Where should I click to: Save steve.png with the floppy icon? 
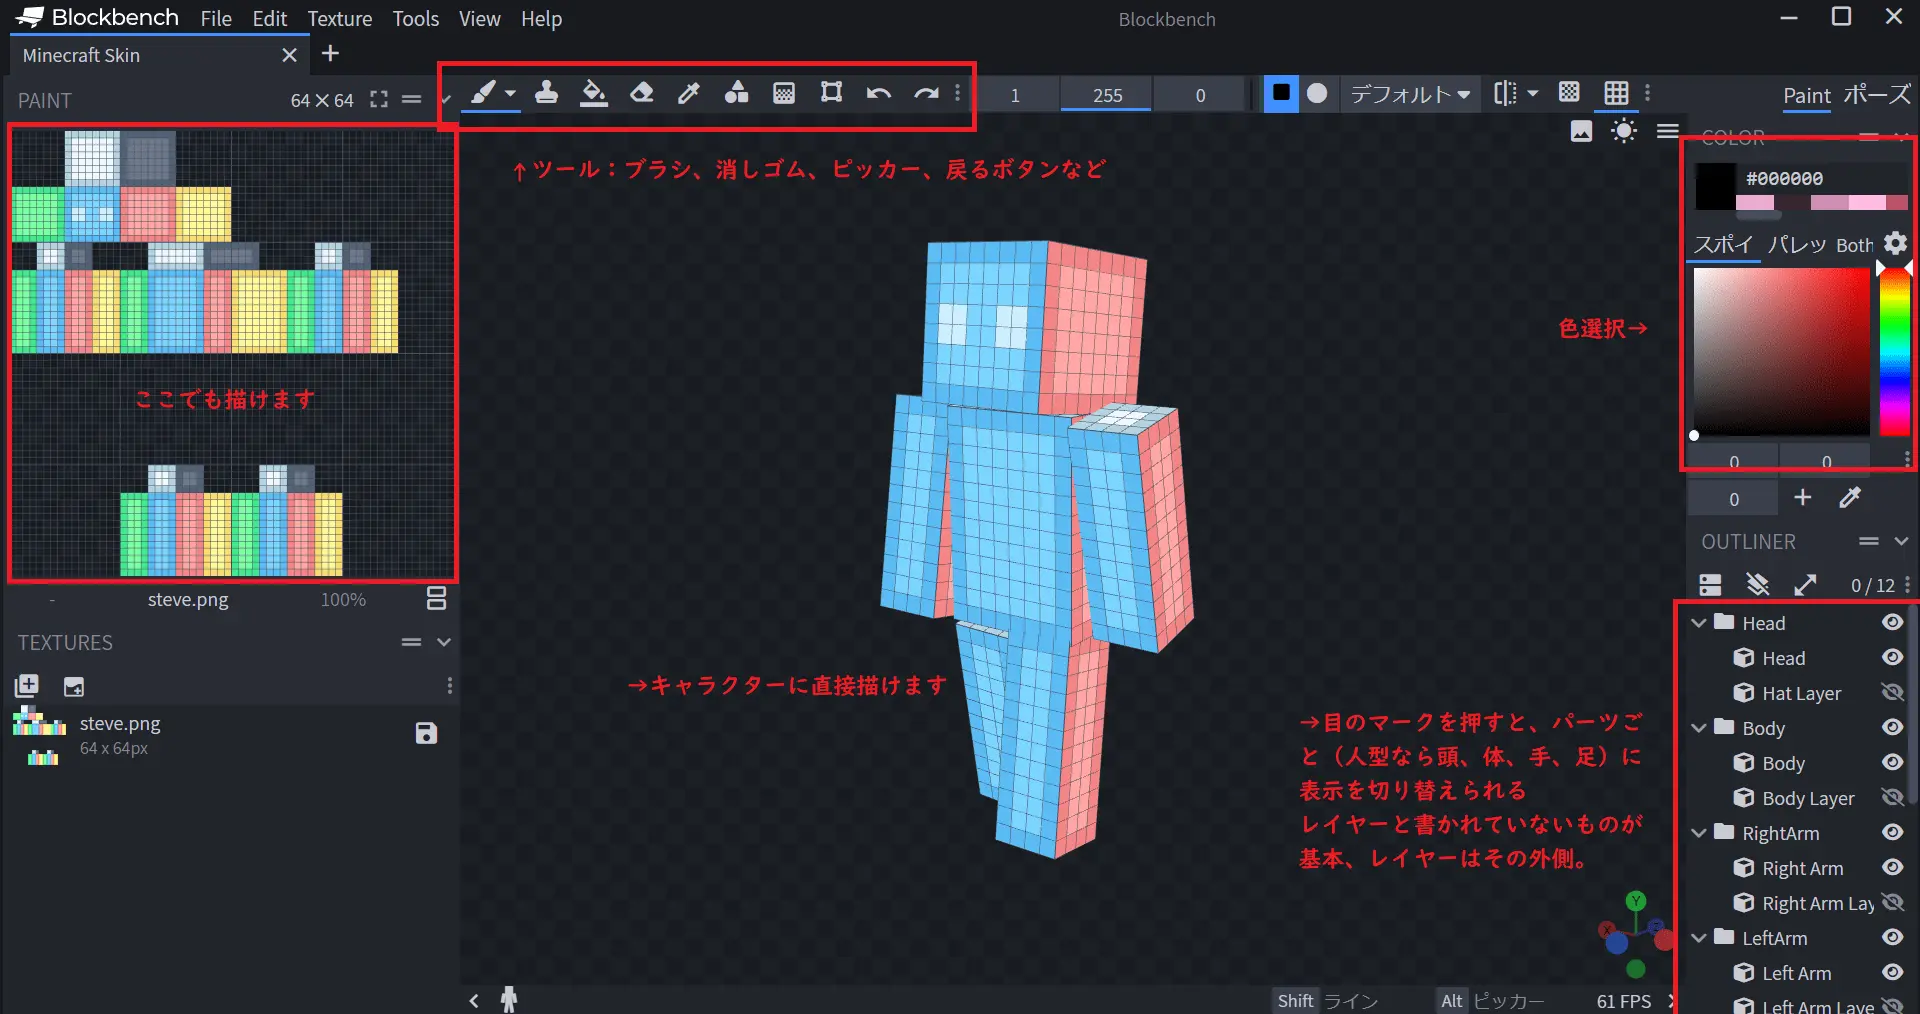(x=426, y=733)
